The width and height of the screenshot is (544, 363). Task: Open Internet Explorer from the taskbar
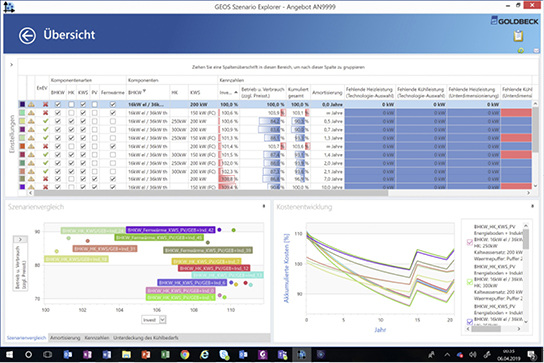[x=205, y=355]
